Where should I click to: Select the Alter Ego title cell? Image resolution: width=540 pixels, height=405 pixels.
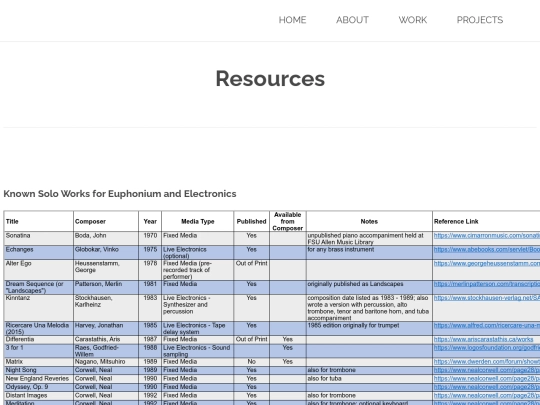click(39, 270)
